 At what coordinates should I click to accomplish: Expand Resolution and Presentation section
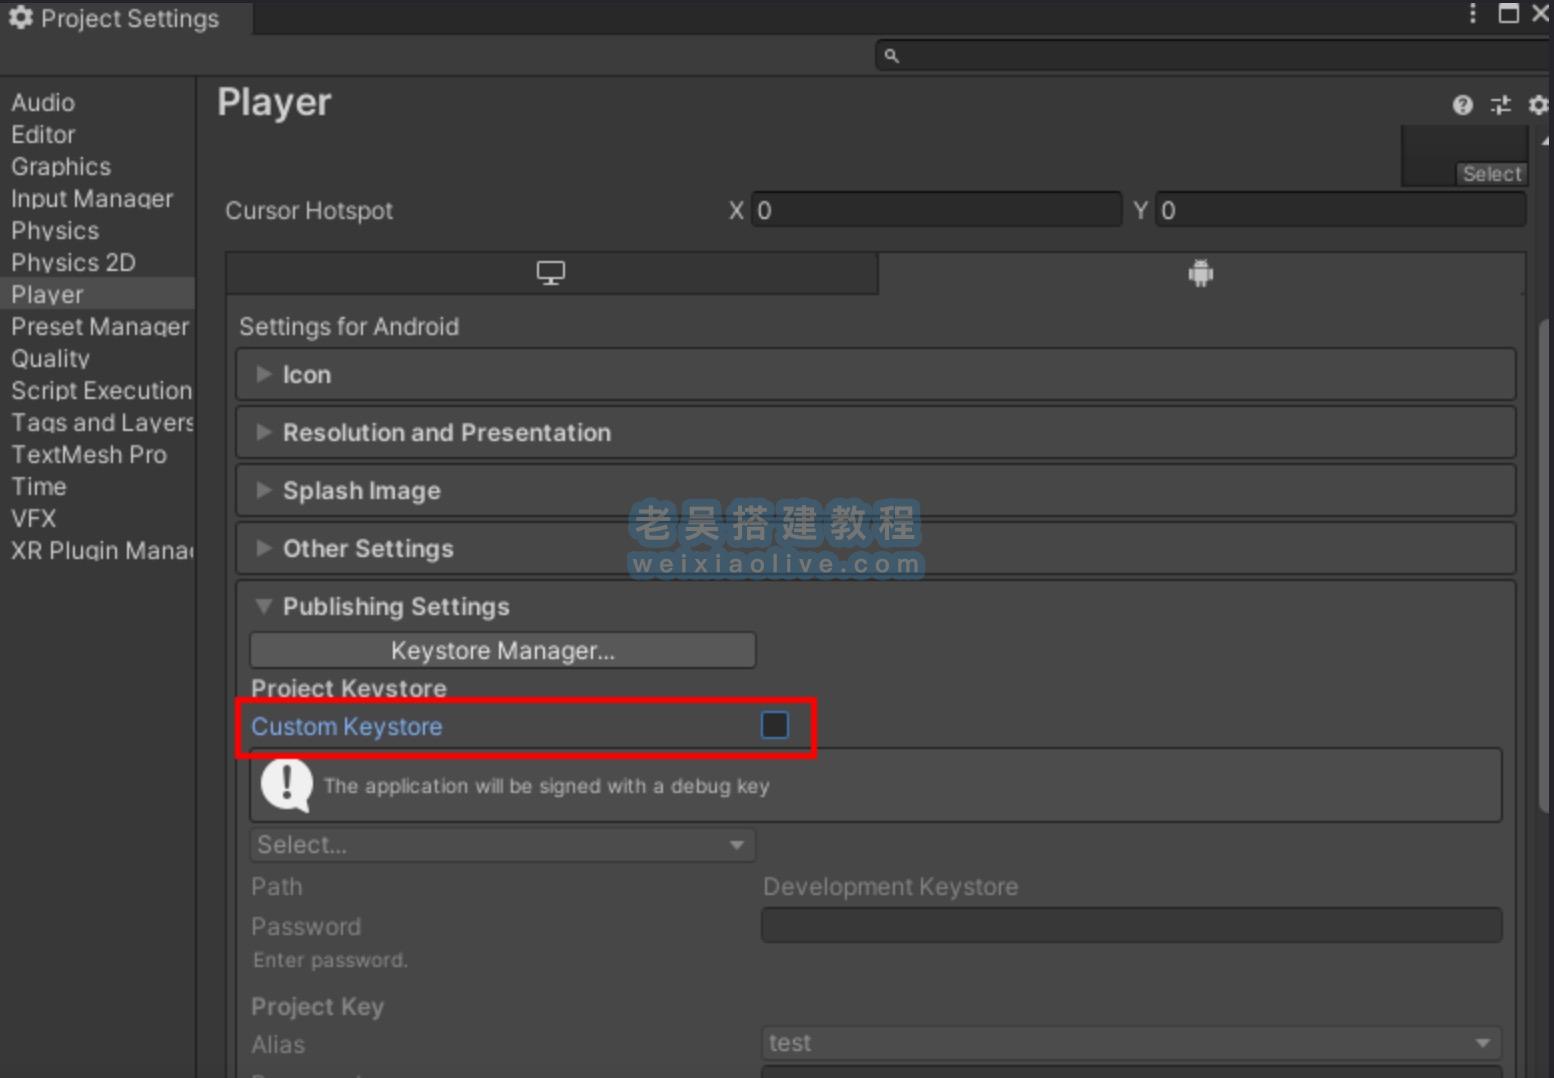click(446, 433)
